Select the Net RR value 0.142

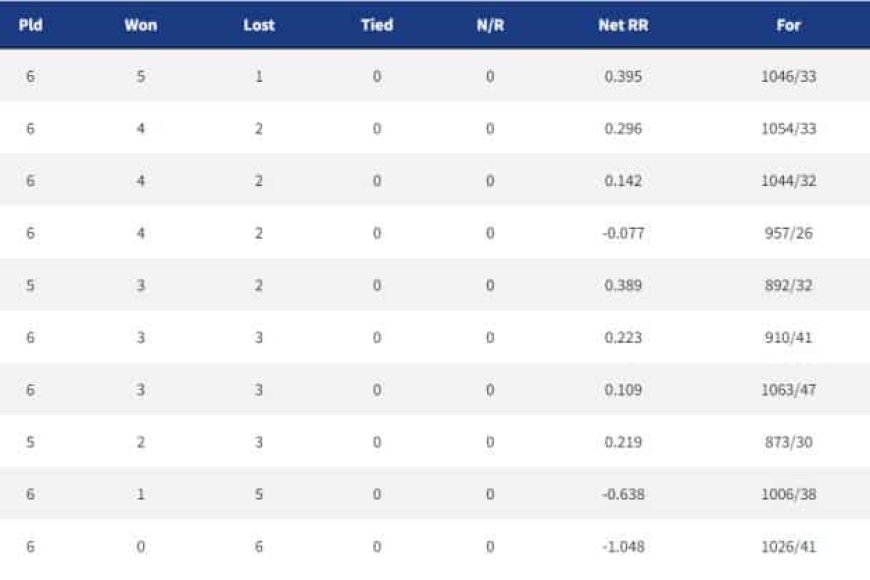point(623,181)
